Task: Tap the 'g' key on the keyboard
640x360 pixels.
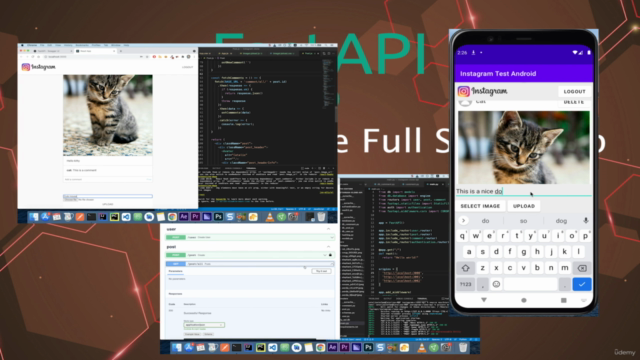Action: point(524,252)
